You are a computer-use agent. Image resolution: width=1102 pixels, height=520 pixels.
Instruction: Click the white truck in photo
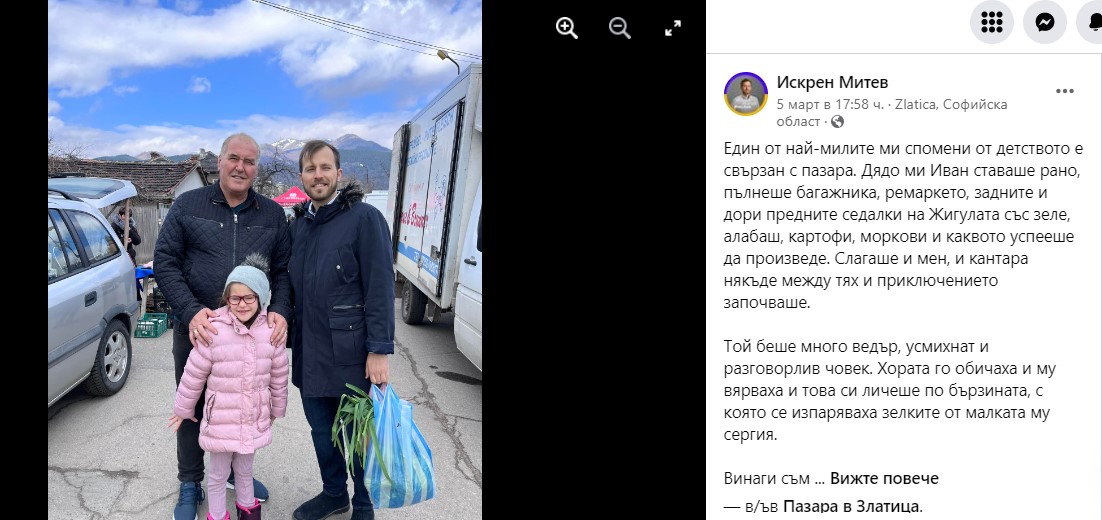436,211
